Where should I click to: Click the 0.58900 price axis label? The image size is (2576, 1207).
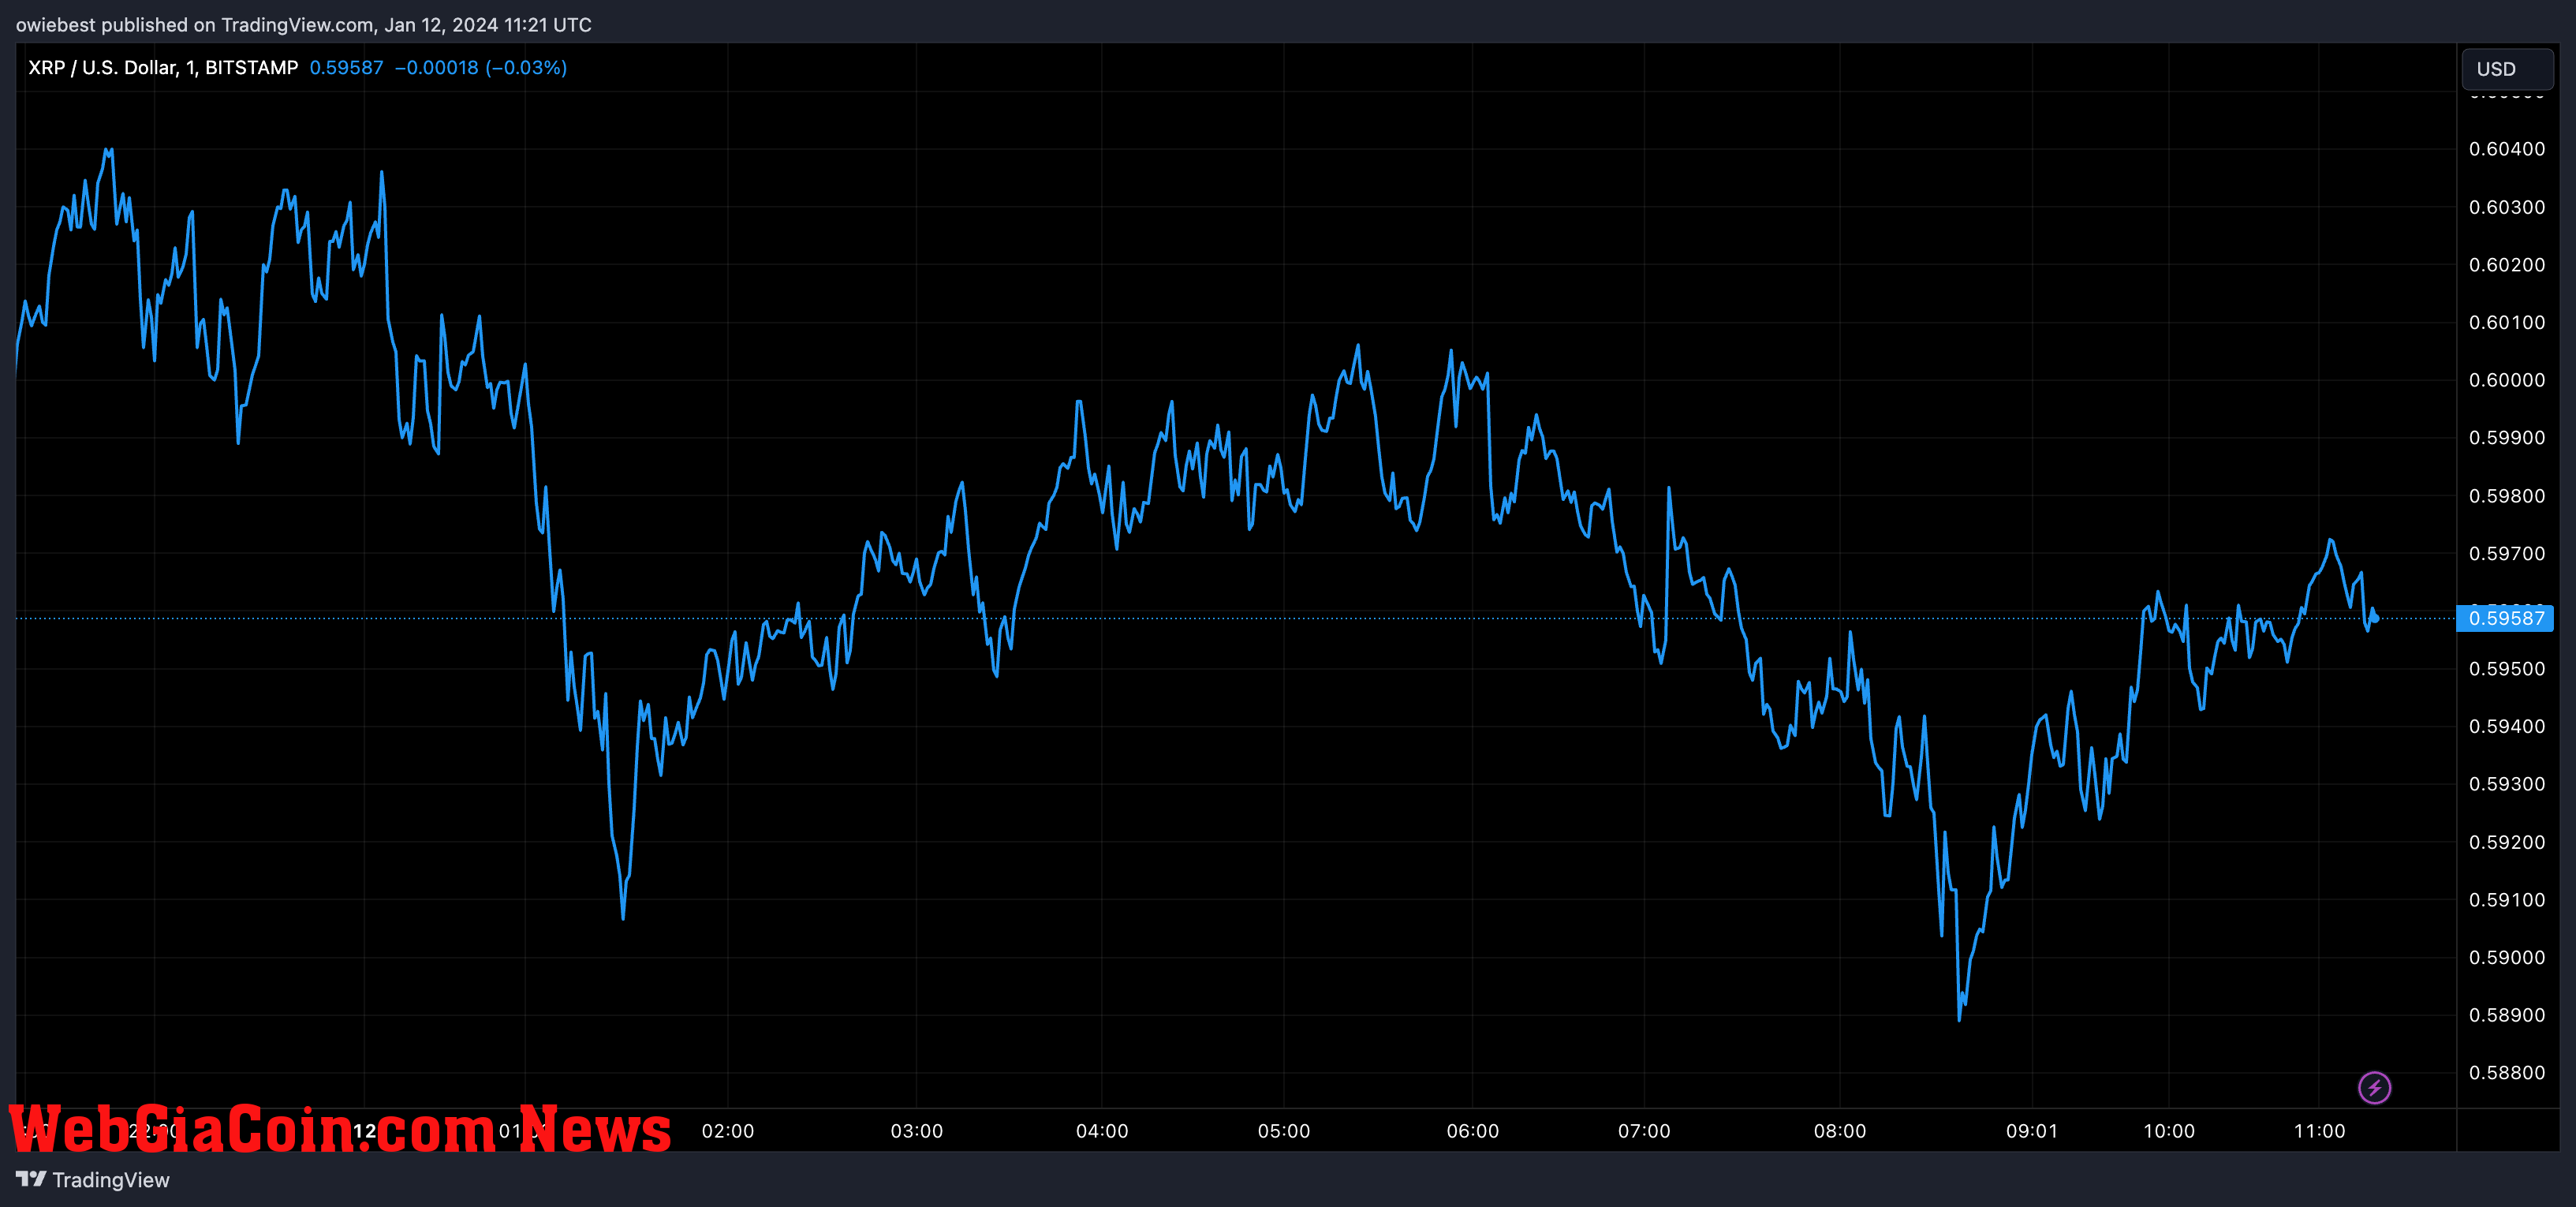point(2507,1015)
